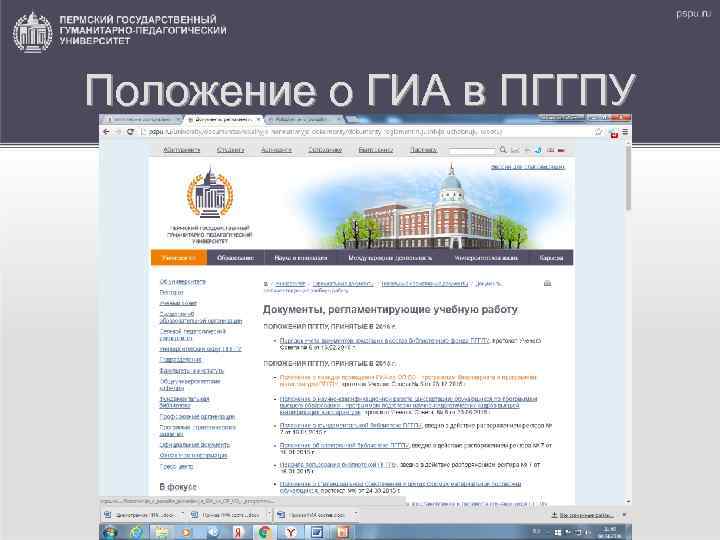Screen dimensions: 720x540
Task: Switch to the third browser tab
Action: [303, 119]
